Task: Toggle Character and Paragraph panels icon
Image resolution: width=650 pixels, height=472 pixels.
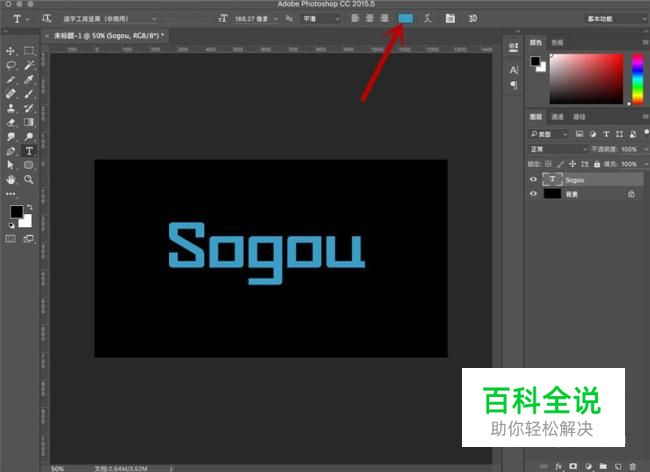Action: click(450, 18)
